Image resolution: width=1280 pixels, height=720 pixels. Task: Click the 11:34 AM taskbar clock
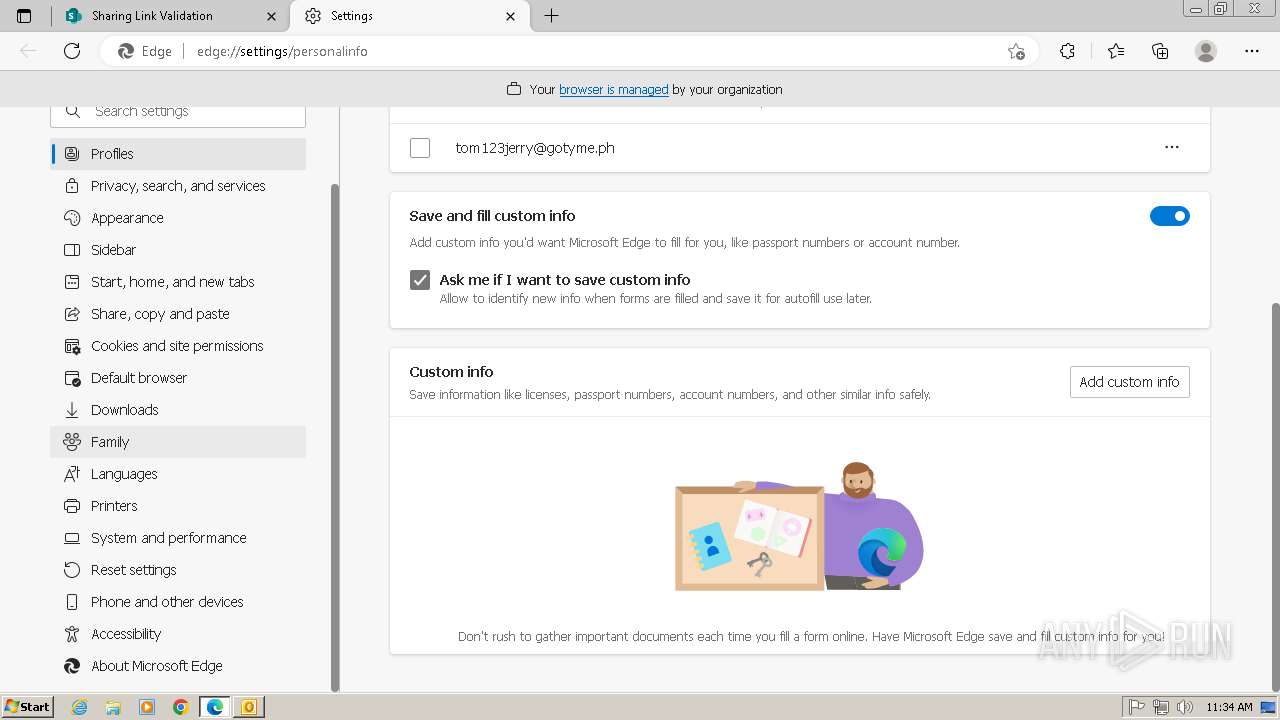point(1229,707)
